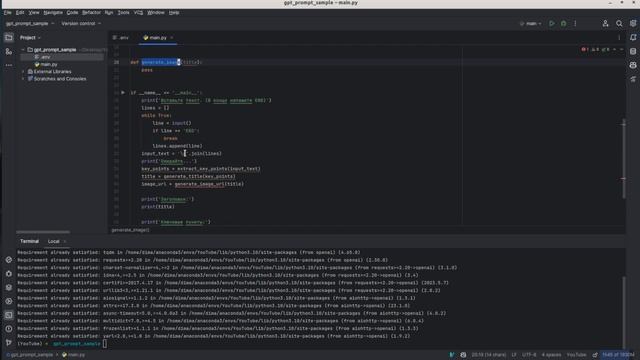Viewport: 640px width, 360px height.
Task: Click the caret position indicator in status bar
Action: [x=489, y=355]
